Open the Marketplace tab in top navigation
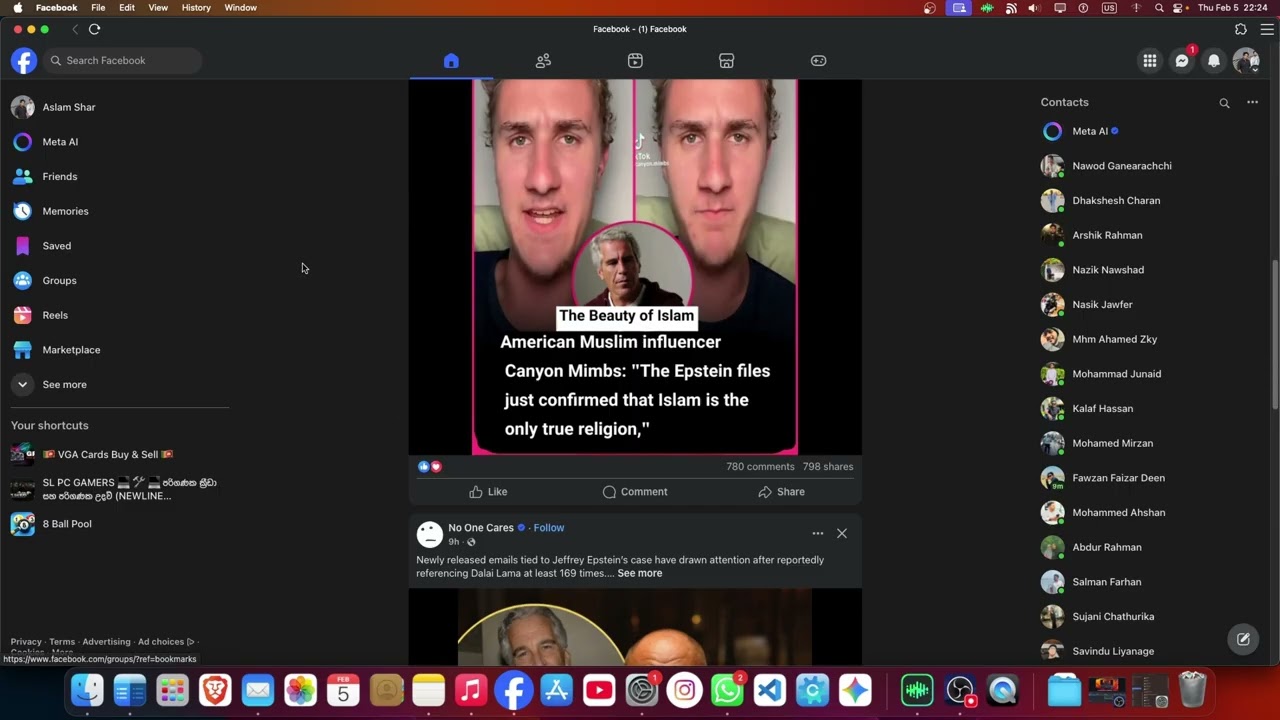This screenshot has height=720, width=1280. (x=727, y=61)
